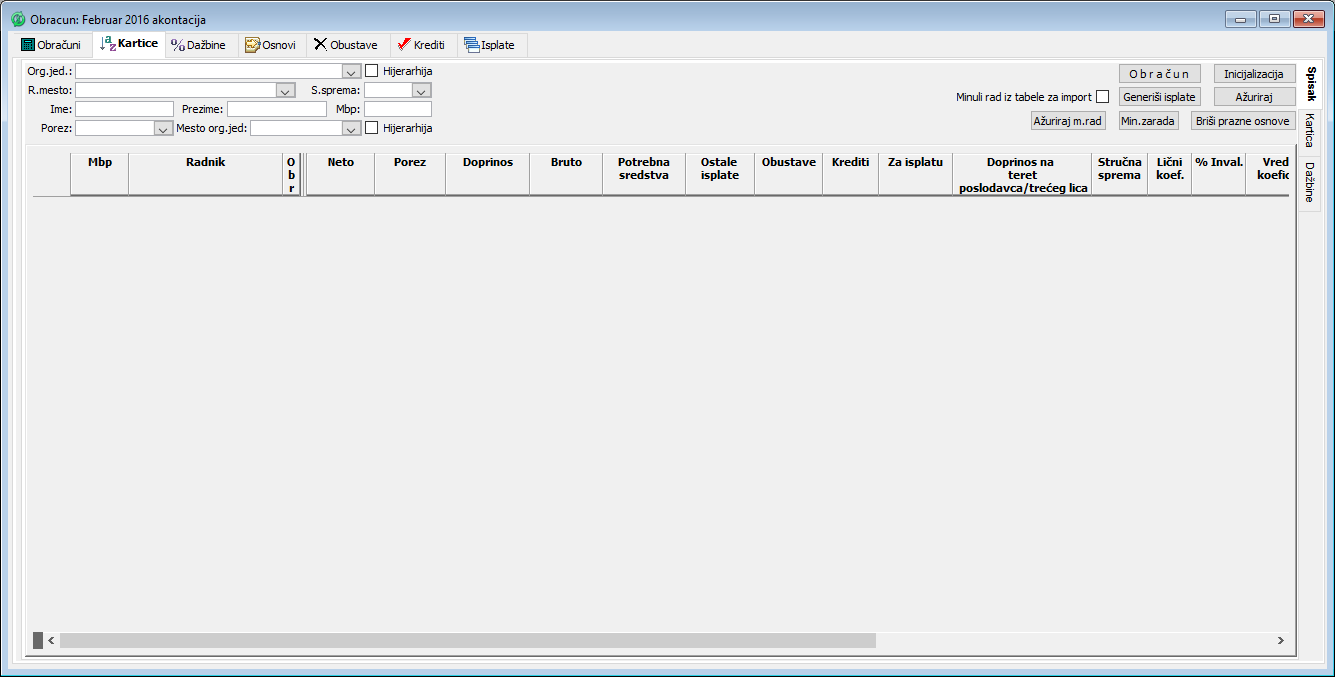Expand the R.mesto dropdown

pos(286,91)
